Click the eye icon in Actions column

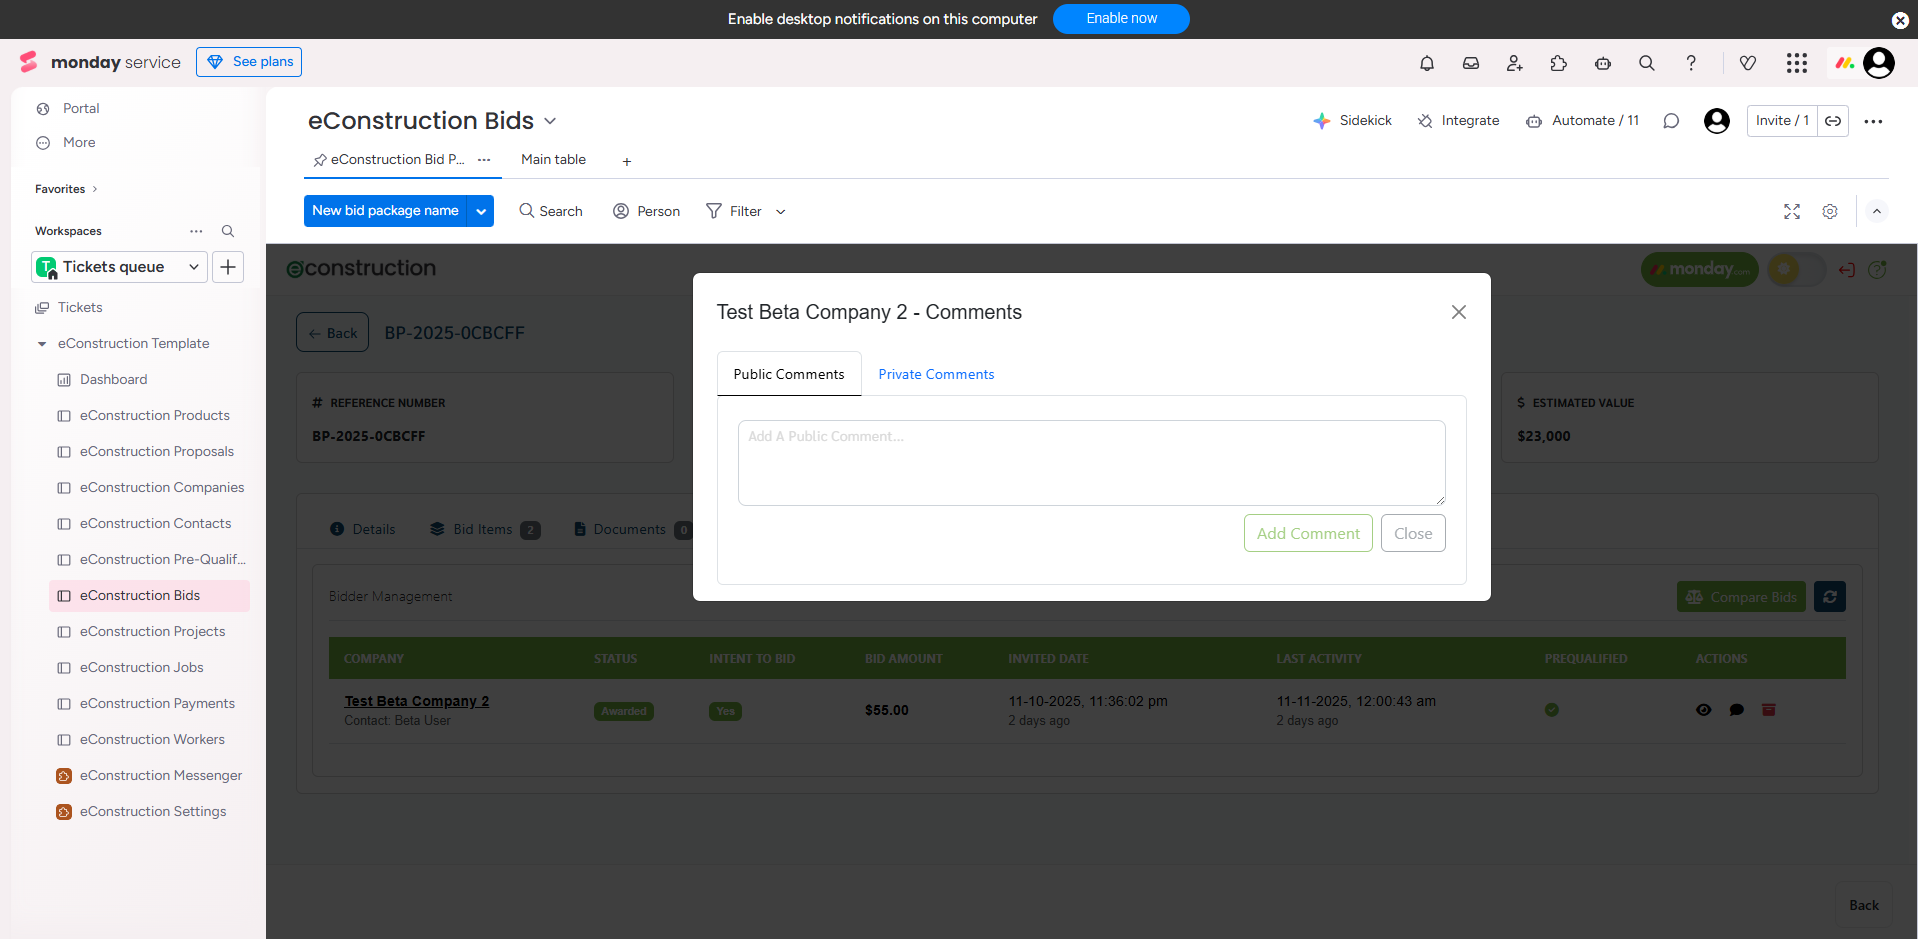point(1704,710)
